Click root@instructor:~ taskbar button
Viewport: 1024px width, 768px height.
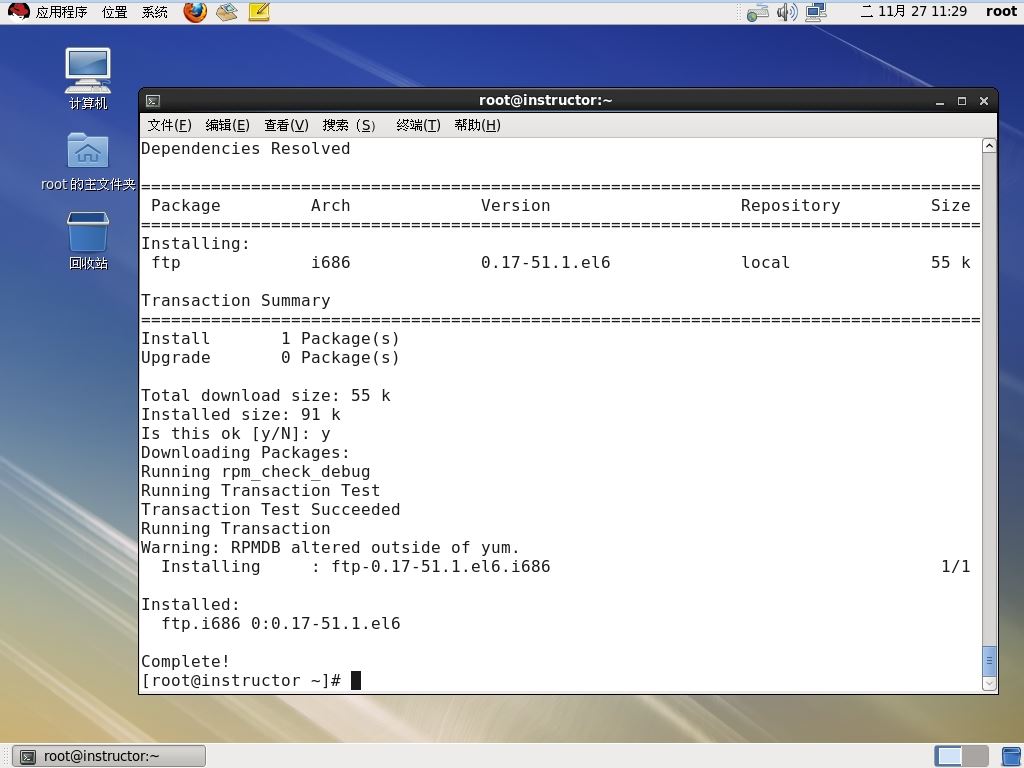point(109,756)
